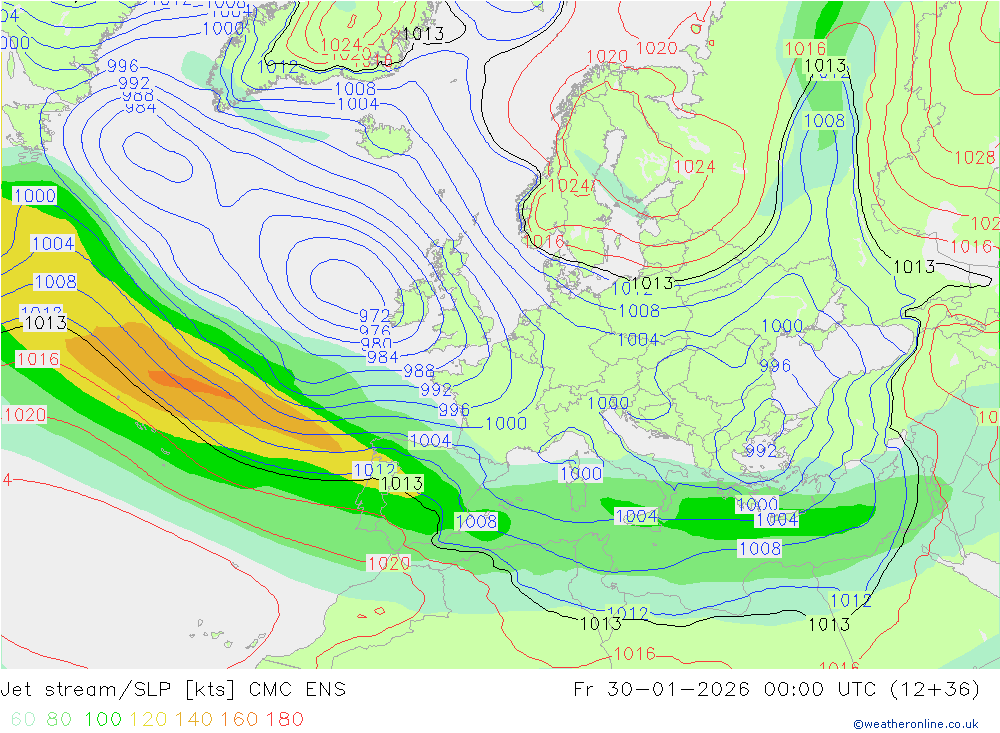This screenshot has height=733, width=1000.
Task: Click the red 1028 pressure label
Action: click(974, 157)
